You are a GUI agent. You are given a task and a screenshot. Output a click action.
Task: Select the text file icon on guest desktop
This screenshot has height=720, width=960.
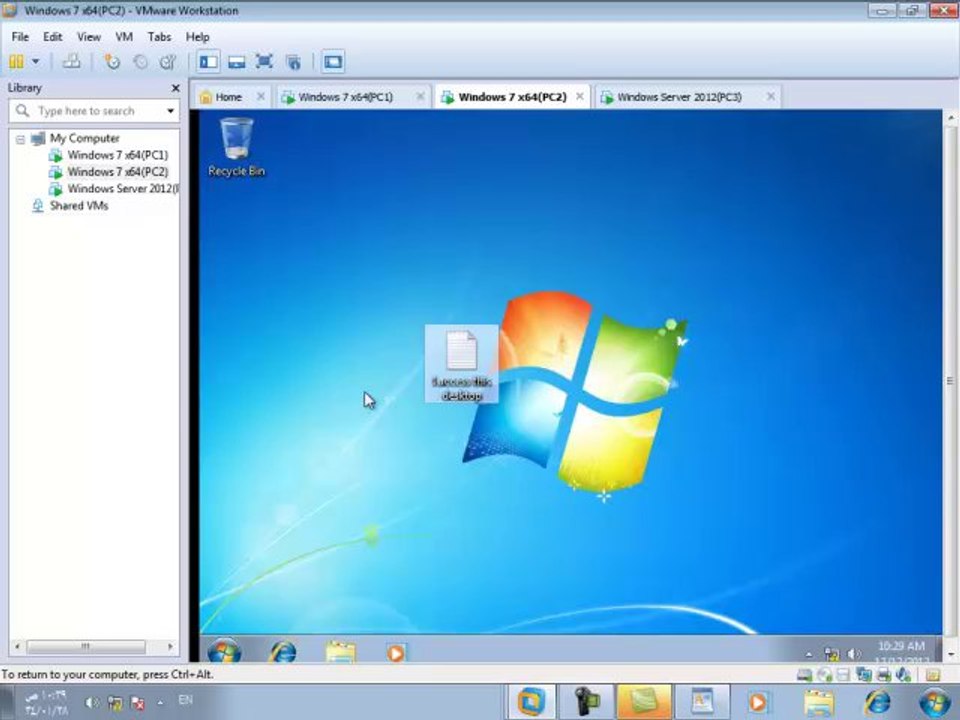(x=462, y=364)
